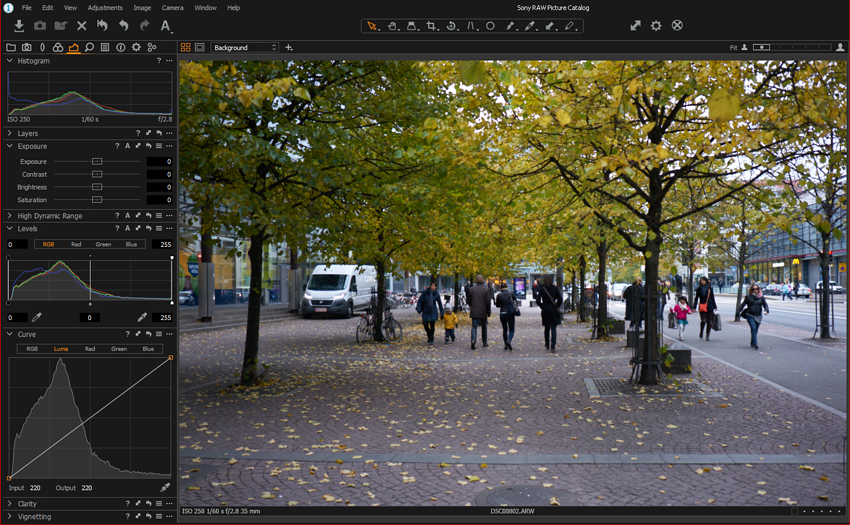Click the Curve point picker eyedropper
Image resolution: width=850 pixels, height=525 pixels.
165,487
